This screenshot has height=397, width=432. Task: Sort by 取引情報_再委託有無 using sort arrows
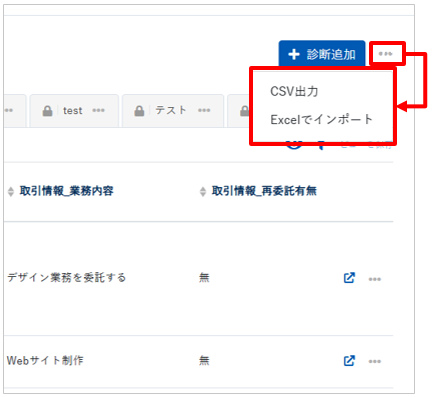[203, 192]
